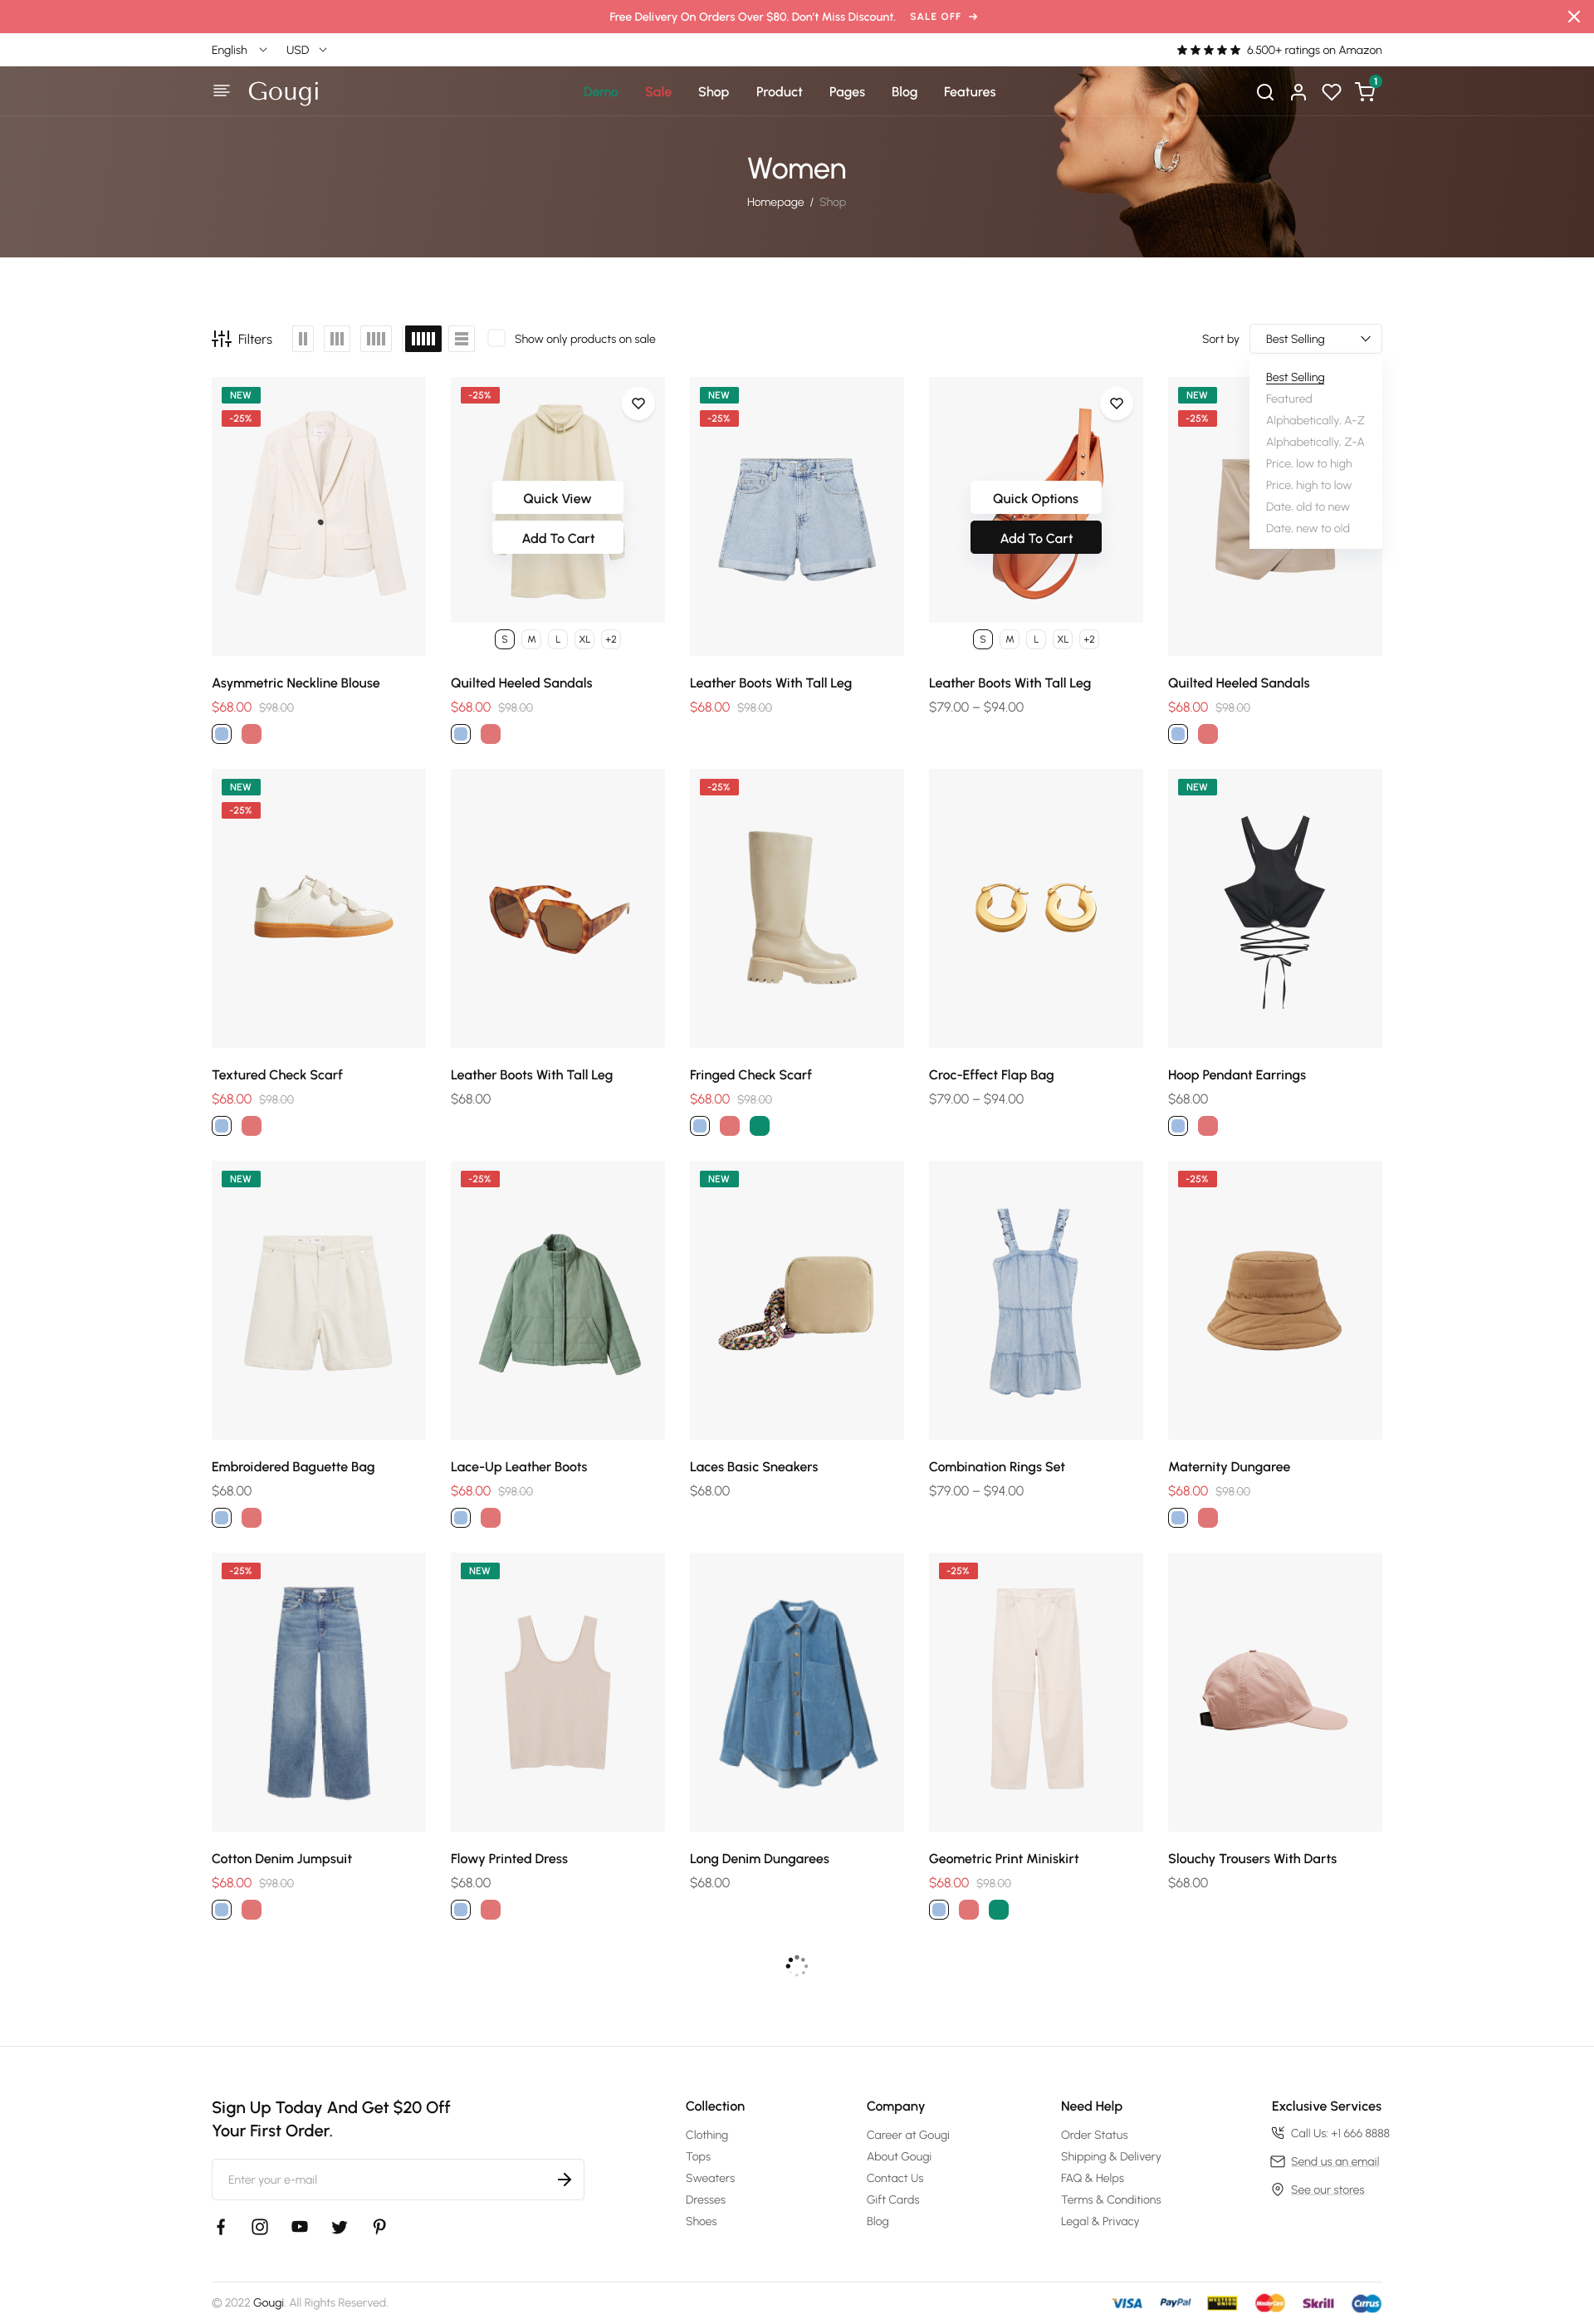Open the Filters panel icon
The image size is (1594, 2324).
(x=242, y=339)
